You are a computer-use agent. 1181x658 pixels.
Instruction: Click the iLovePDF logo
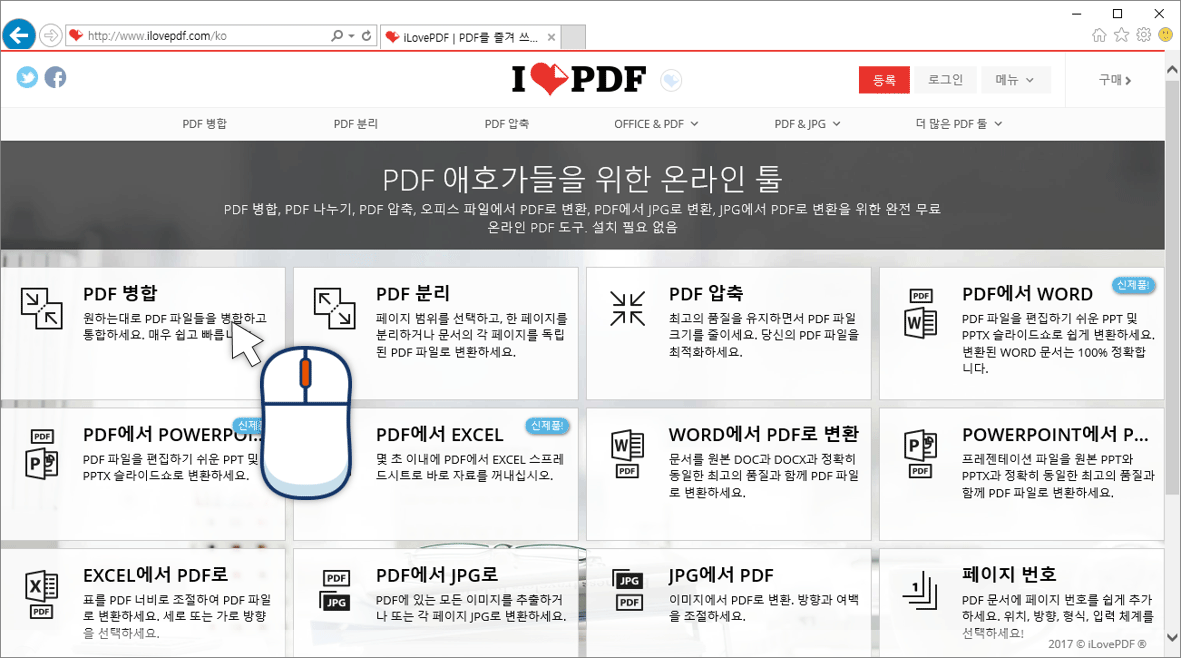click(x=578, y=78)
